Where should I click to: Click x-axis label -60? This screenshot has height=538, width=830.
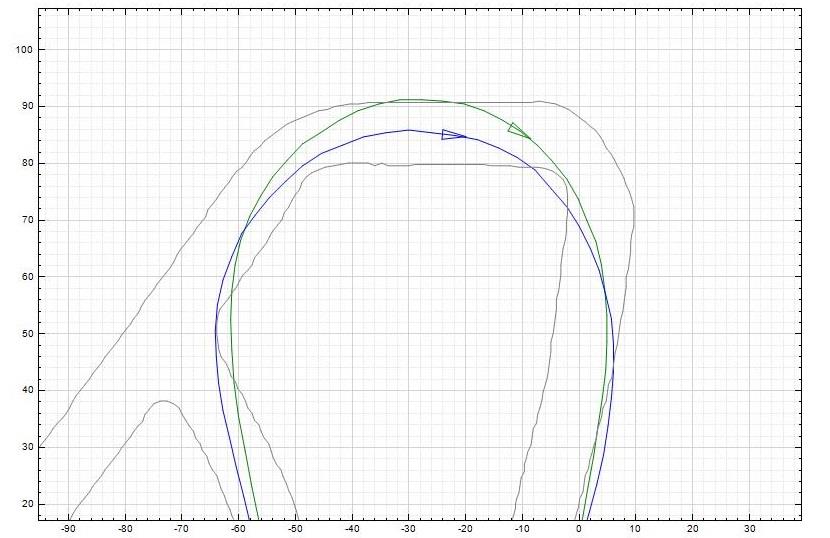[x=238, y=529]
